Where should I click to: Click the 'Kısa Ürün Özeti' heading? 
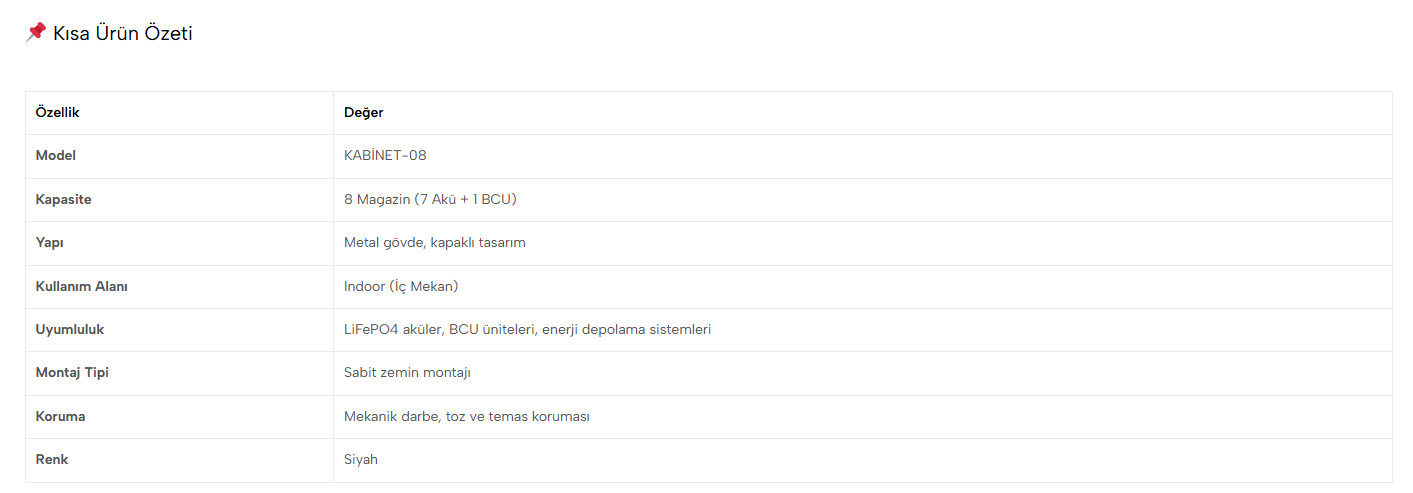[122, 33]
